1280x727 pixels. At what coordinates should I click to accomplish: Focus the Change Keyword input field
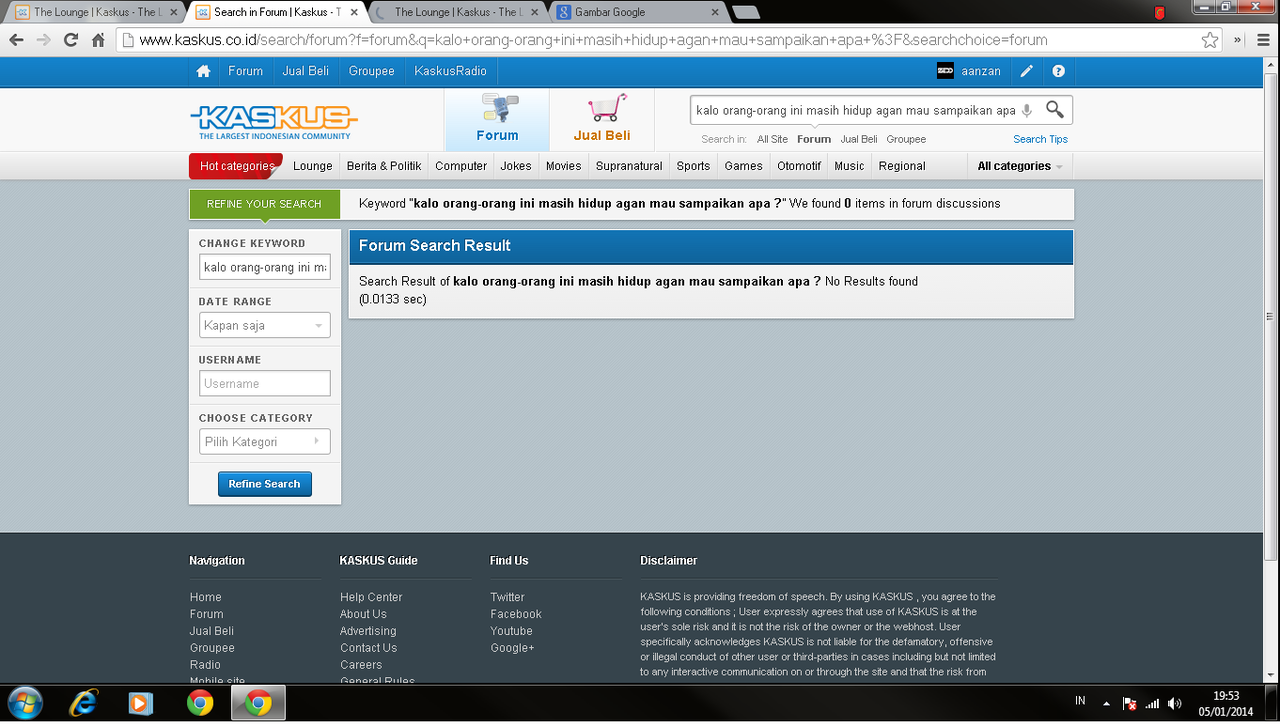pos(264,267)
